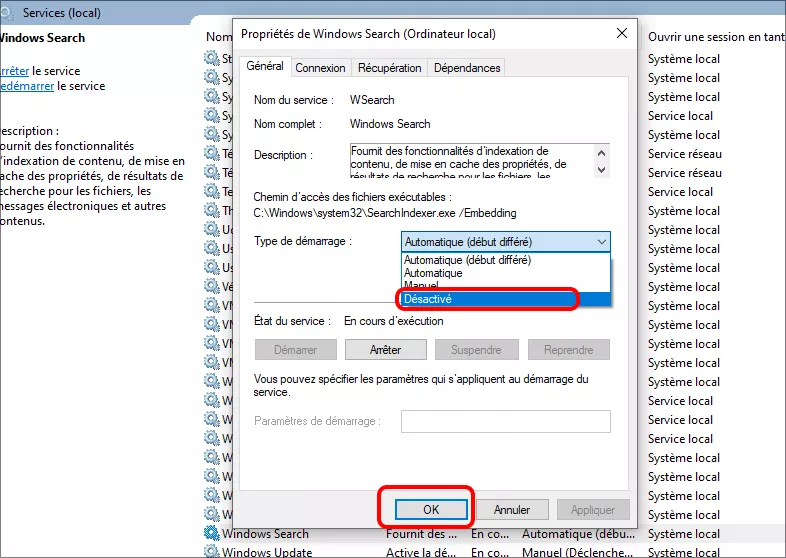Viewport: 786px width, 558px height.
Task: Select the Général tab
Action: (265, 67)
